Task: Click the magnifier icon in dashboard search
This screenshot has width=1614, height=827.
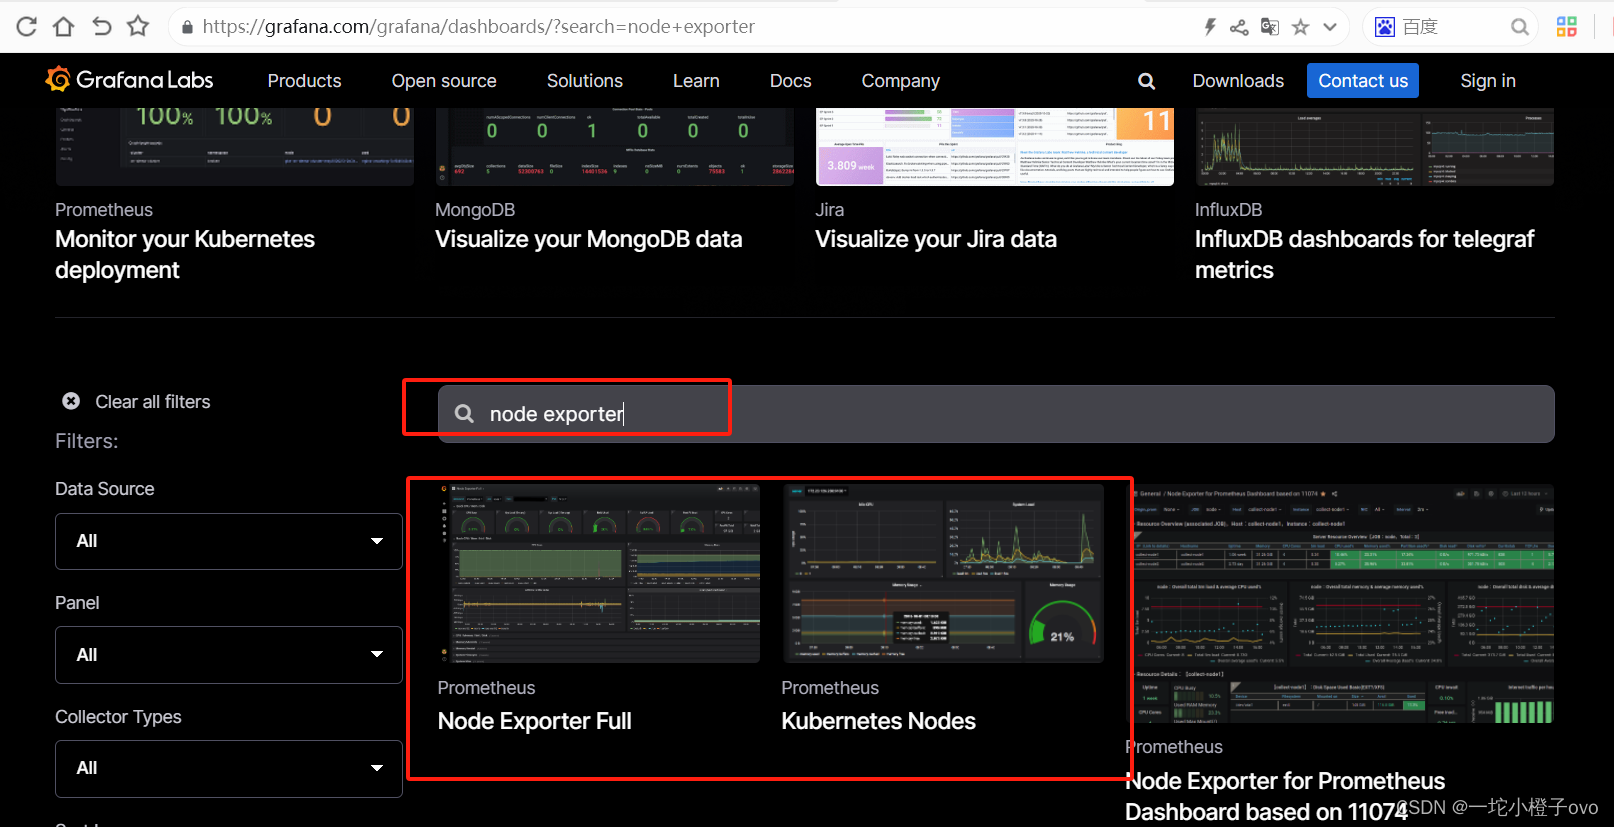Action: (x=465, y=414)
